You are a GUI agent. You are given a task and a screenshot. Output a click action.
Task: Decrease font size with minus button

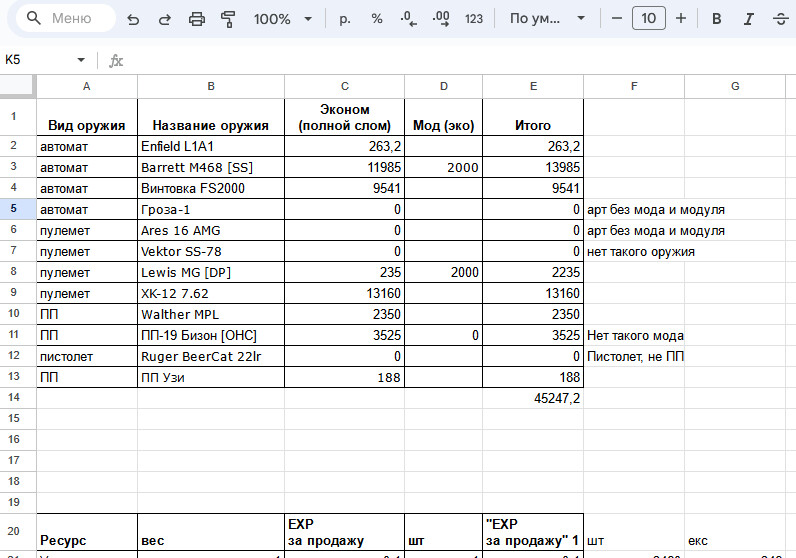tap(617, 19)
